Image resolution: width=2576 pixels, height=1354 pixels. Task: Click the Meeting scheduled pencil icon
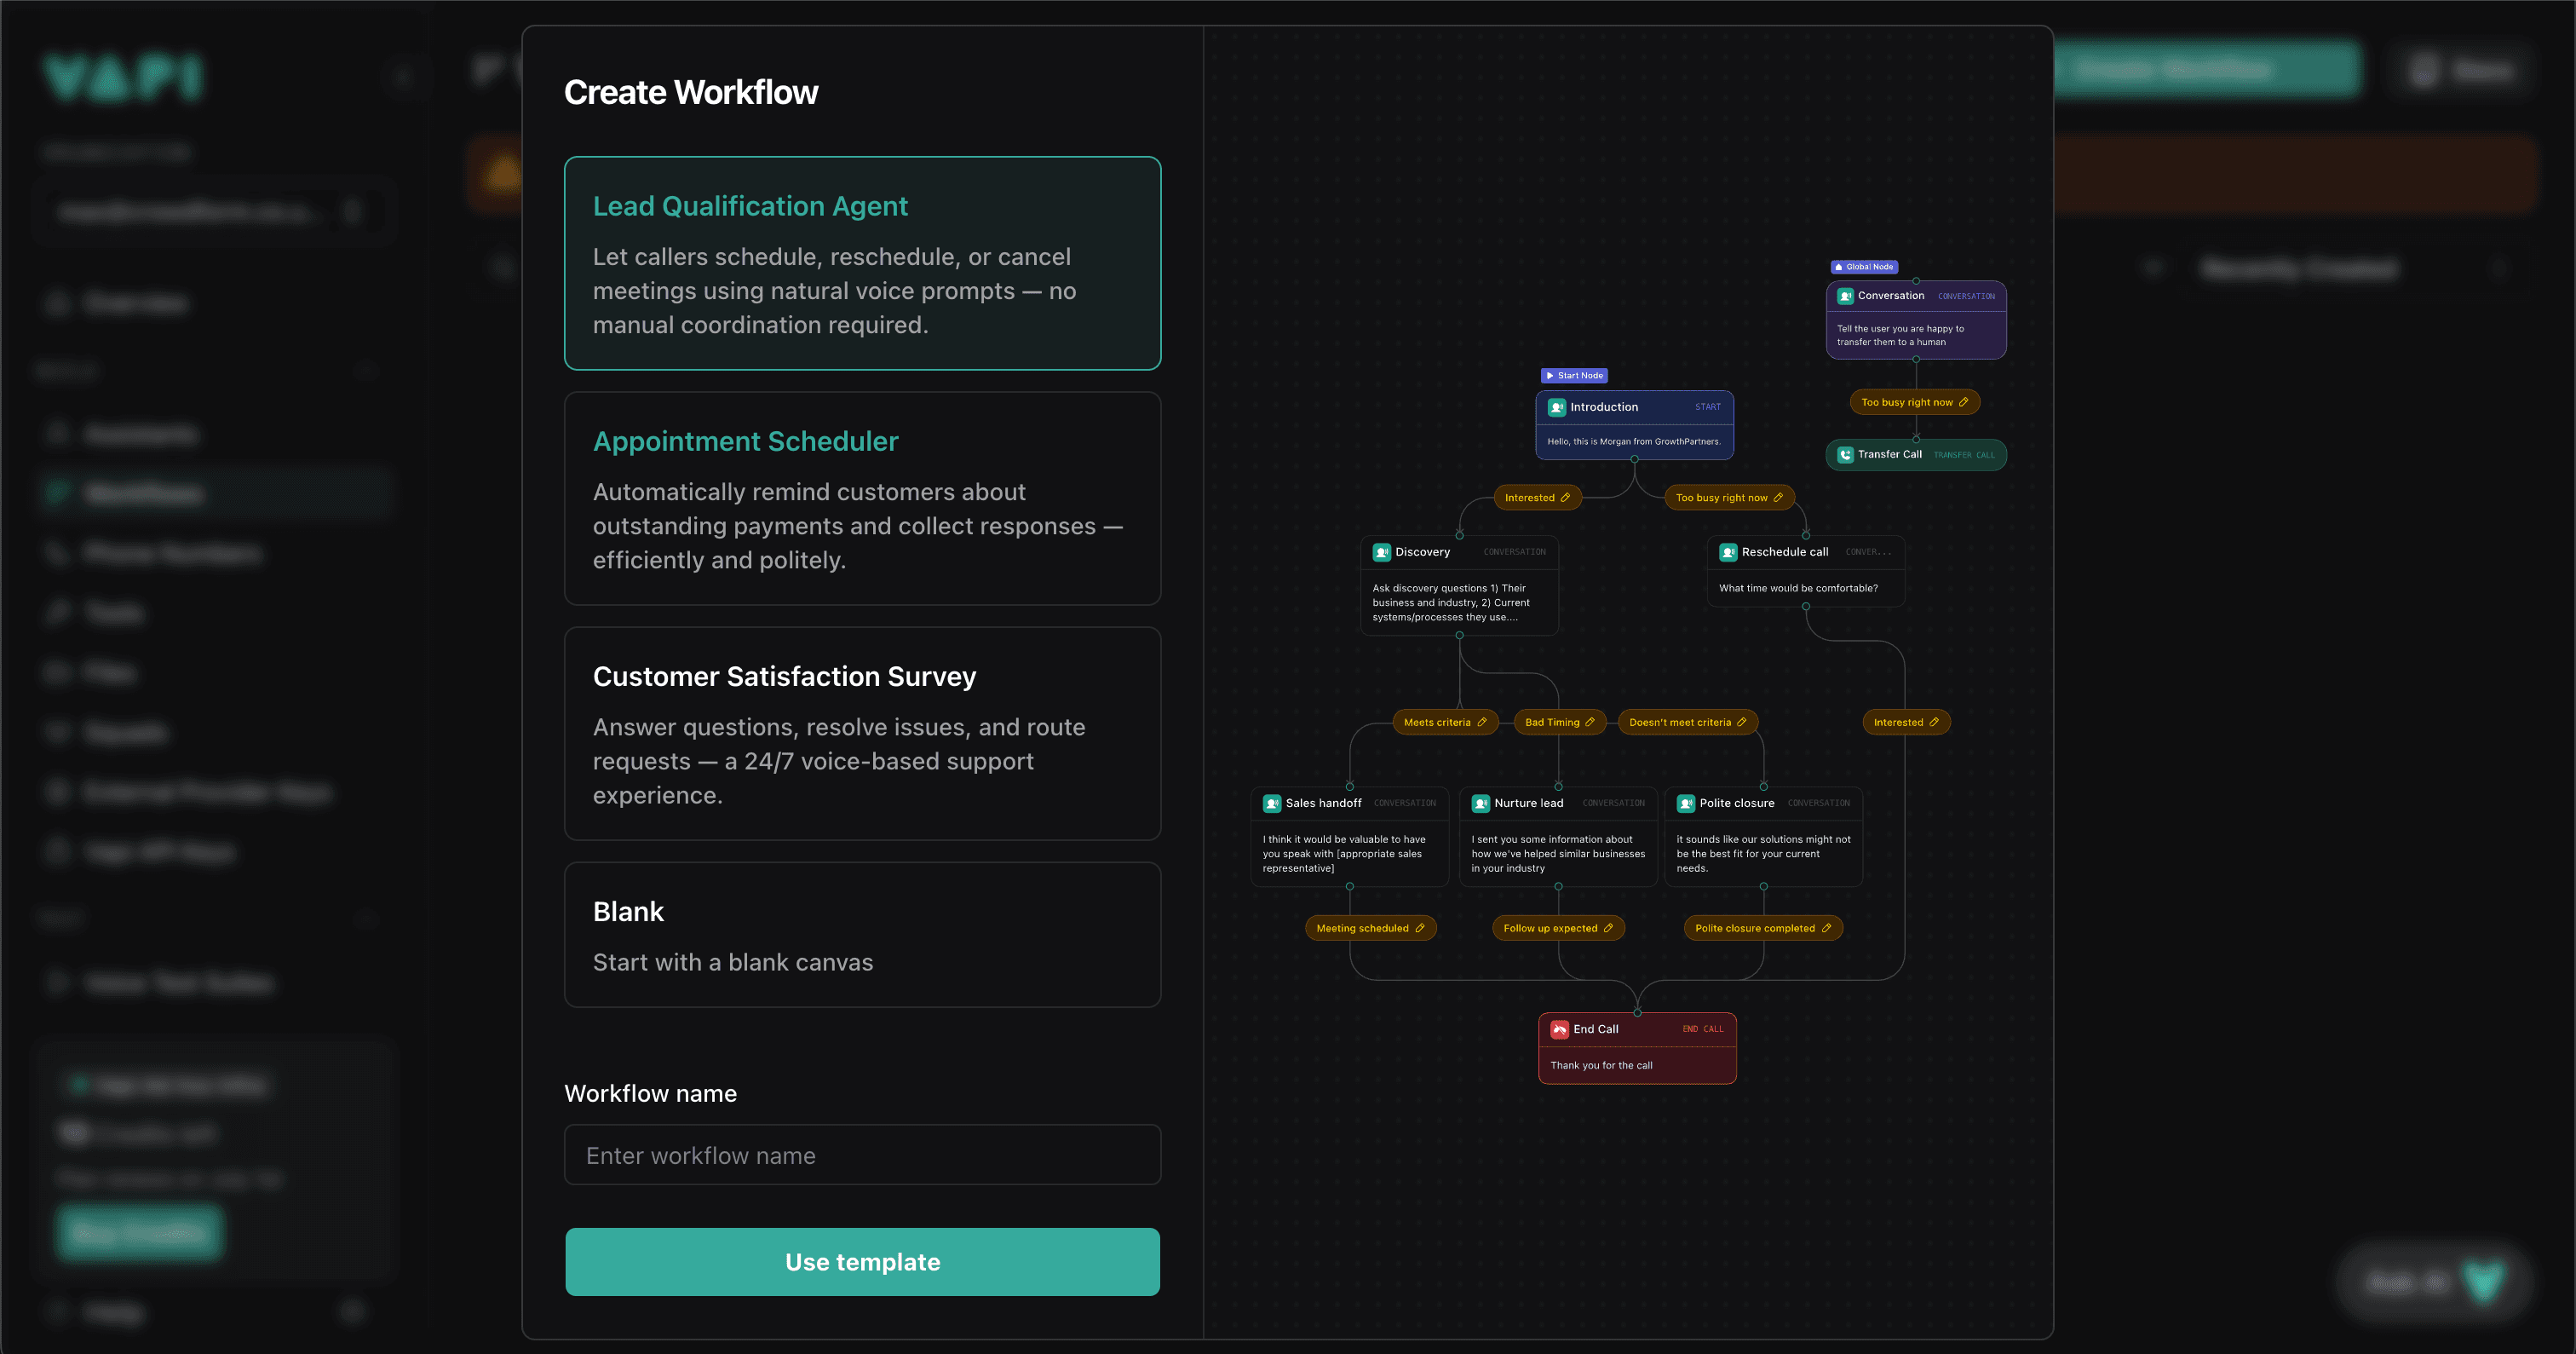point(1420,928)
